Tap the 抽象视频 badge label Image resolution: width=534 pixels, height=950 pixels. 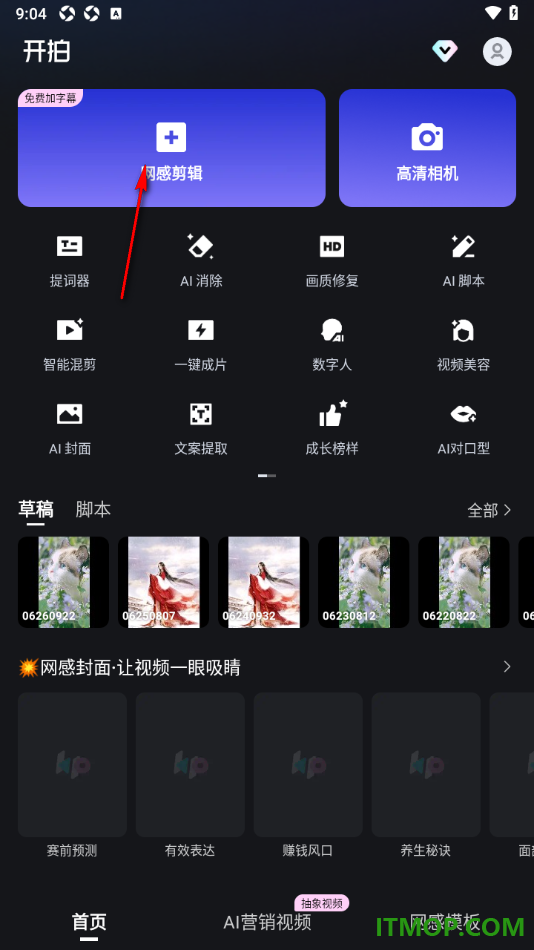322,903
